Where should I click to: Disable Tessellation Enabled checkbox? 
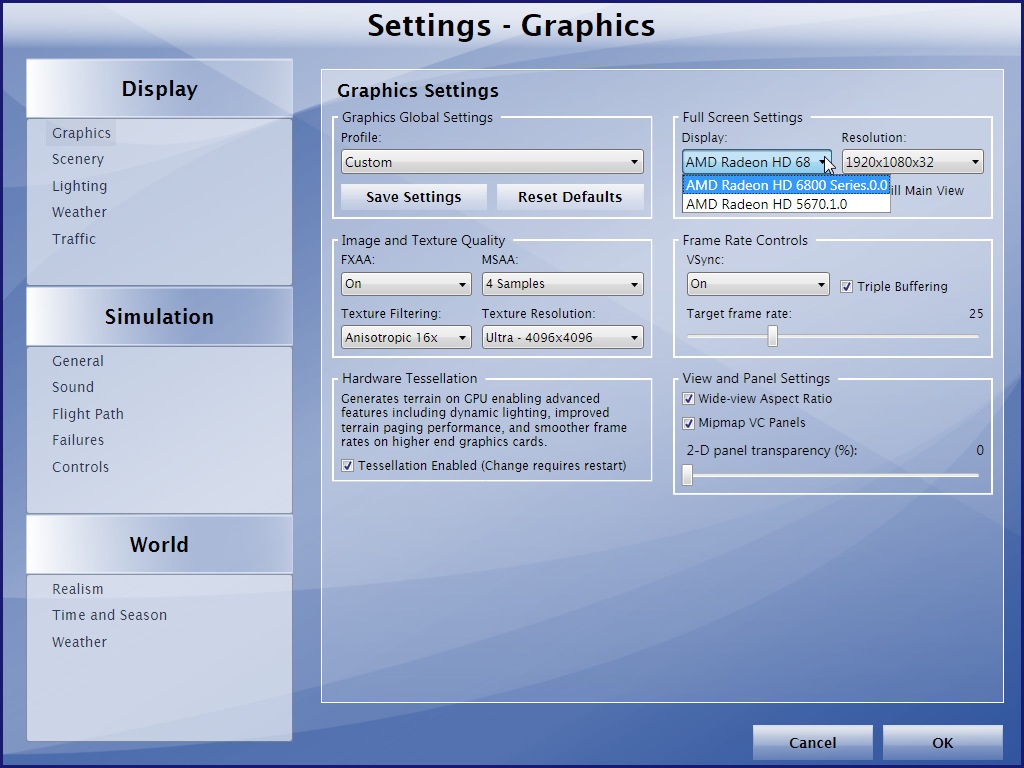pyautogui.click(x=347, y=466)
